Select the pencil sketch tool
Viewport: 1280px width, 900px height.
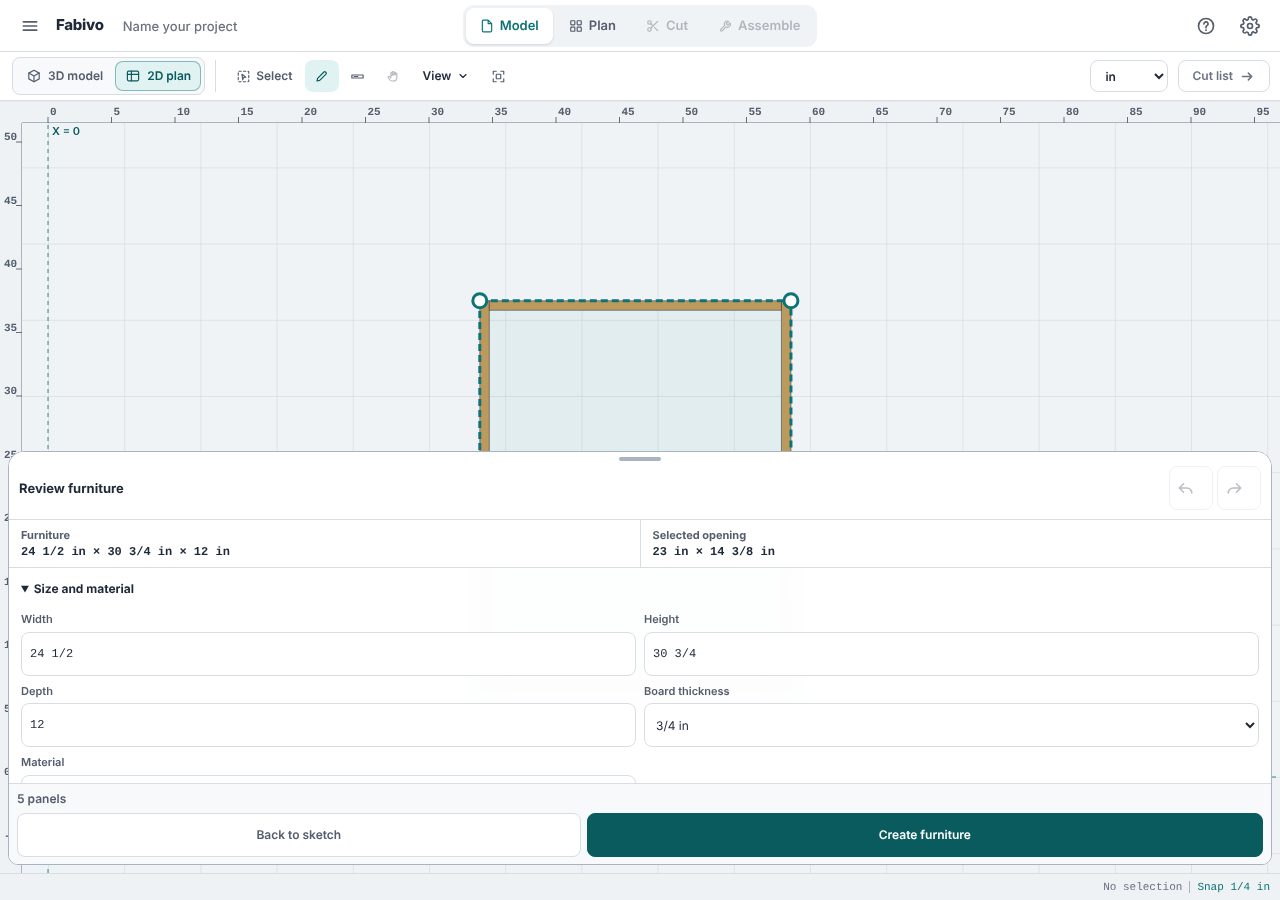[x=322, y=76]
